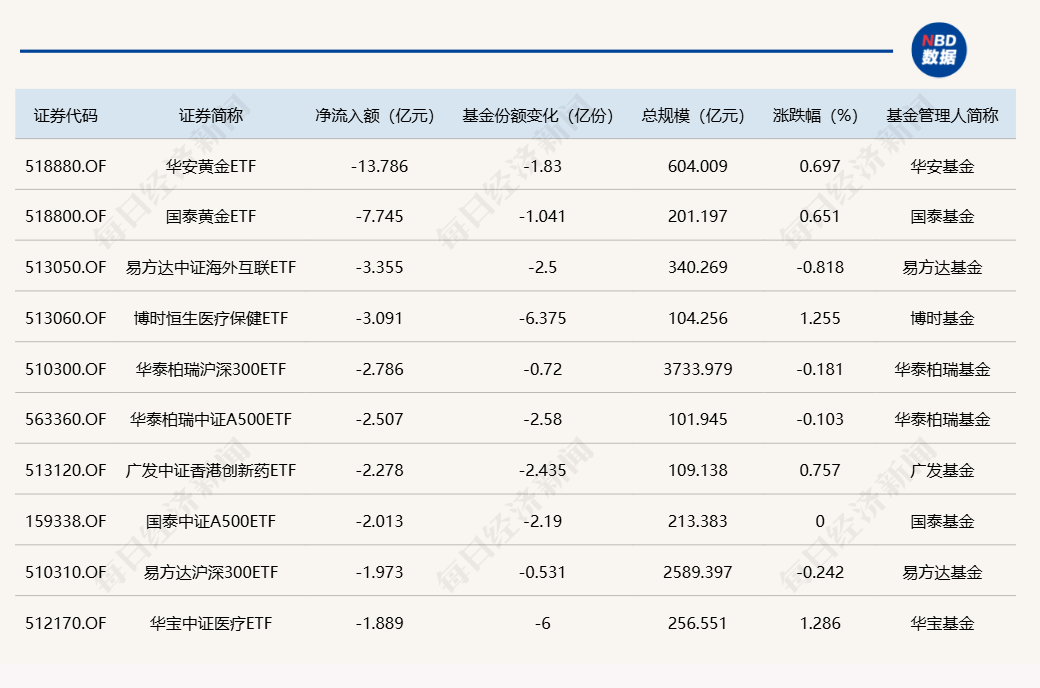
Task: Click the 易方达中证海外互联ETF name cell
Action: click(x=211, y=267)
